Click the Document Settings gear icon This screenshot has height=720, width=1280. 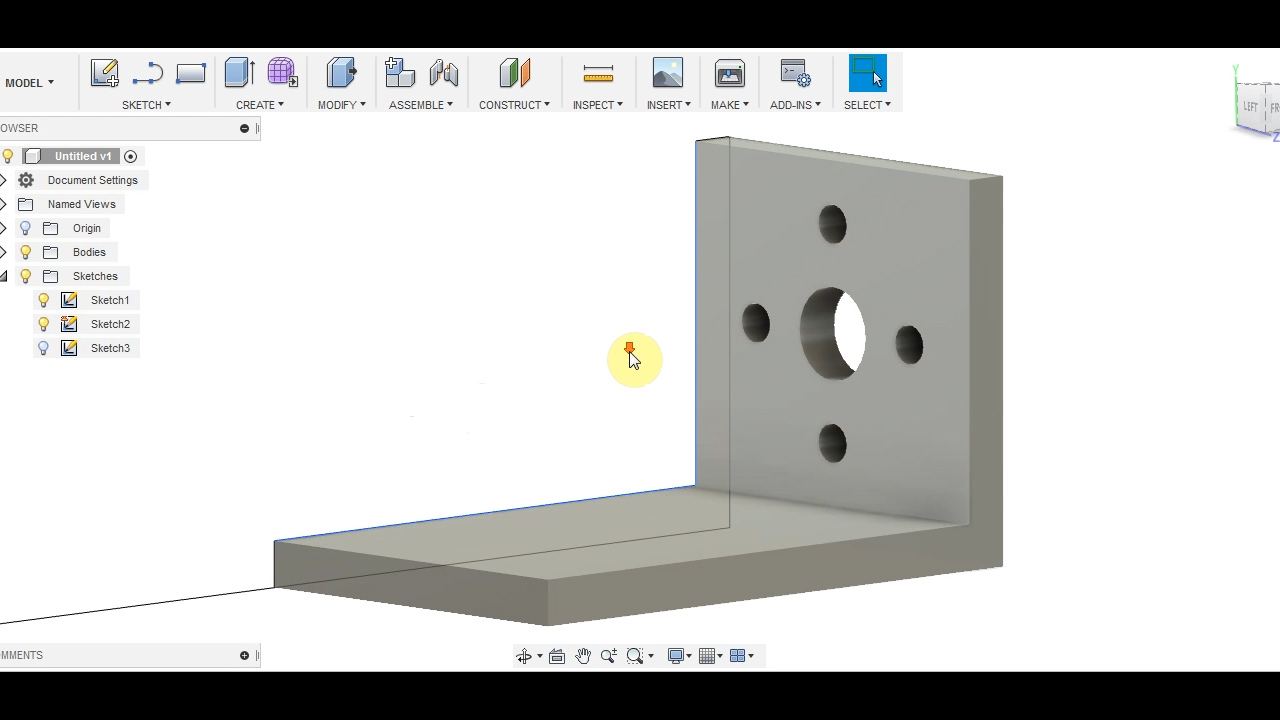(26, 180)
